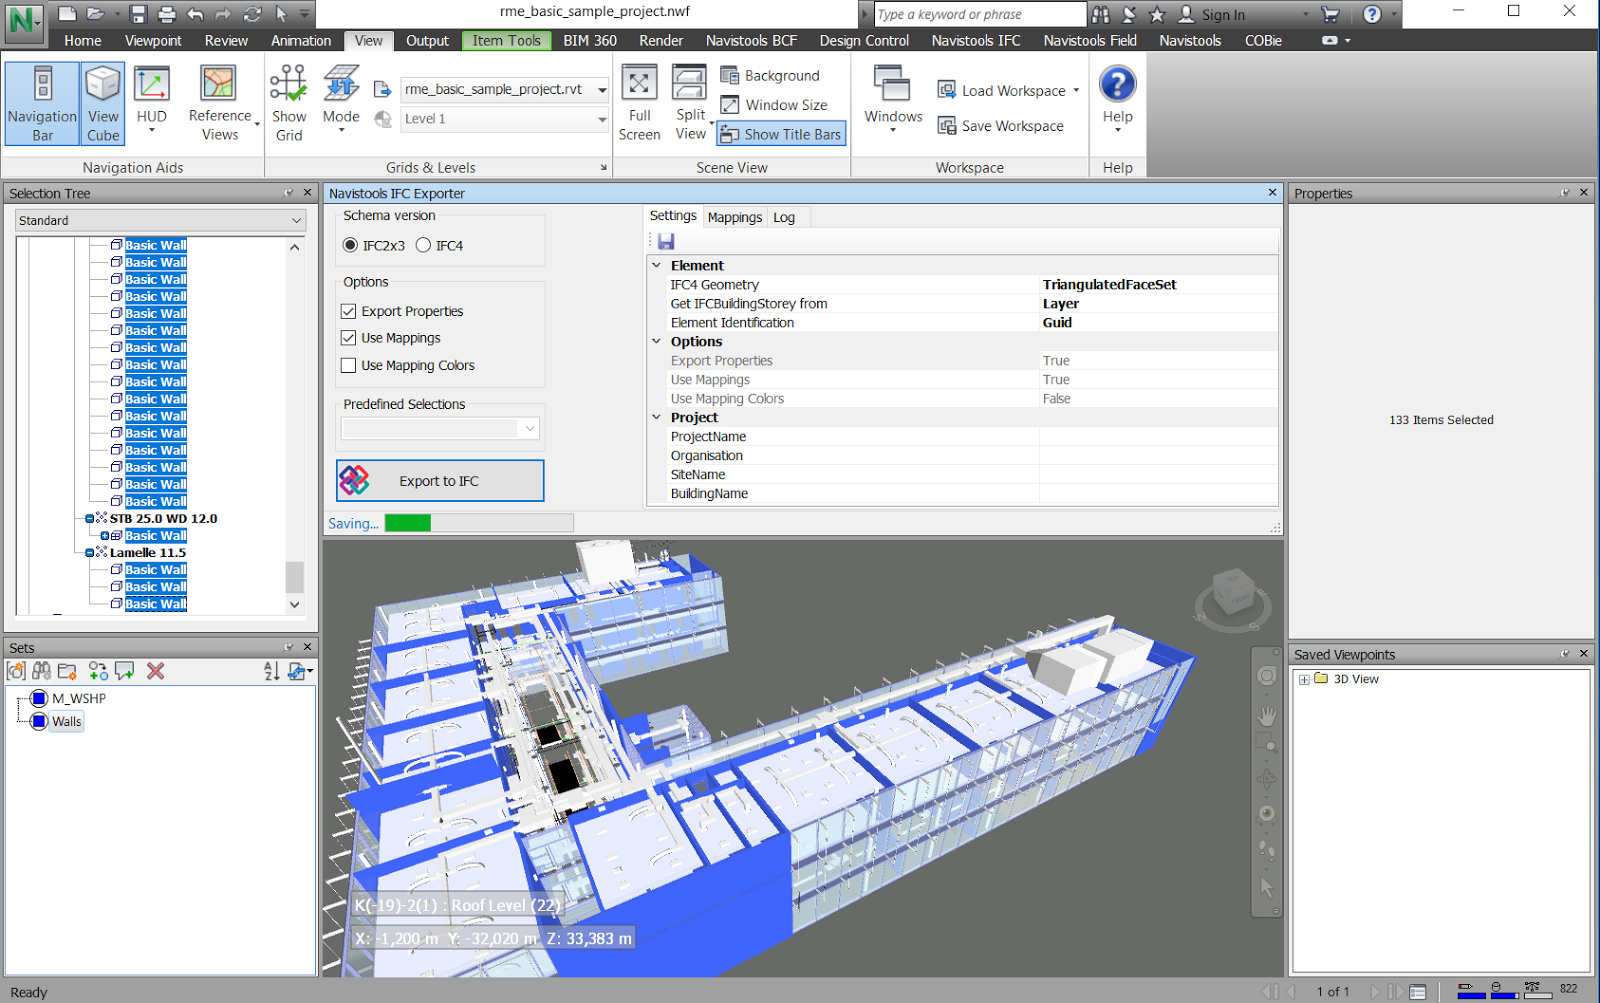Open the Background settings
This screenshot has width=1600, height=1003.
(770, 76)
